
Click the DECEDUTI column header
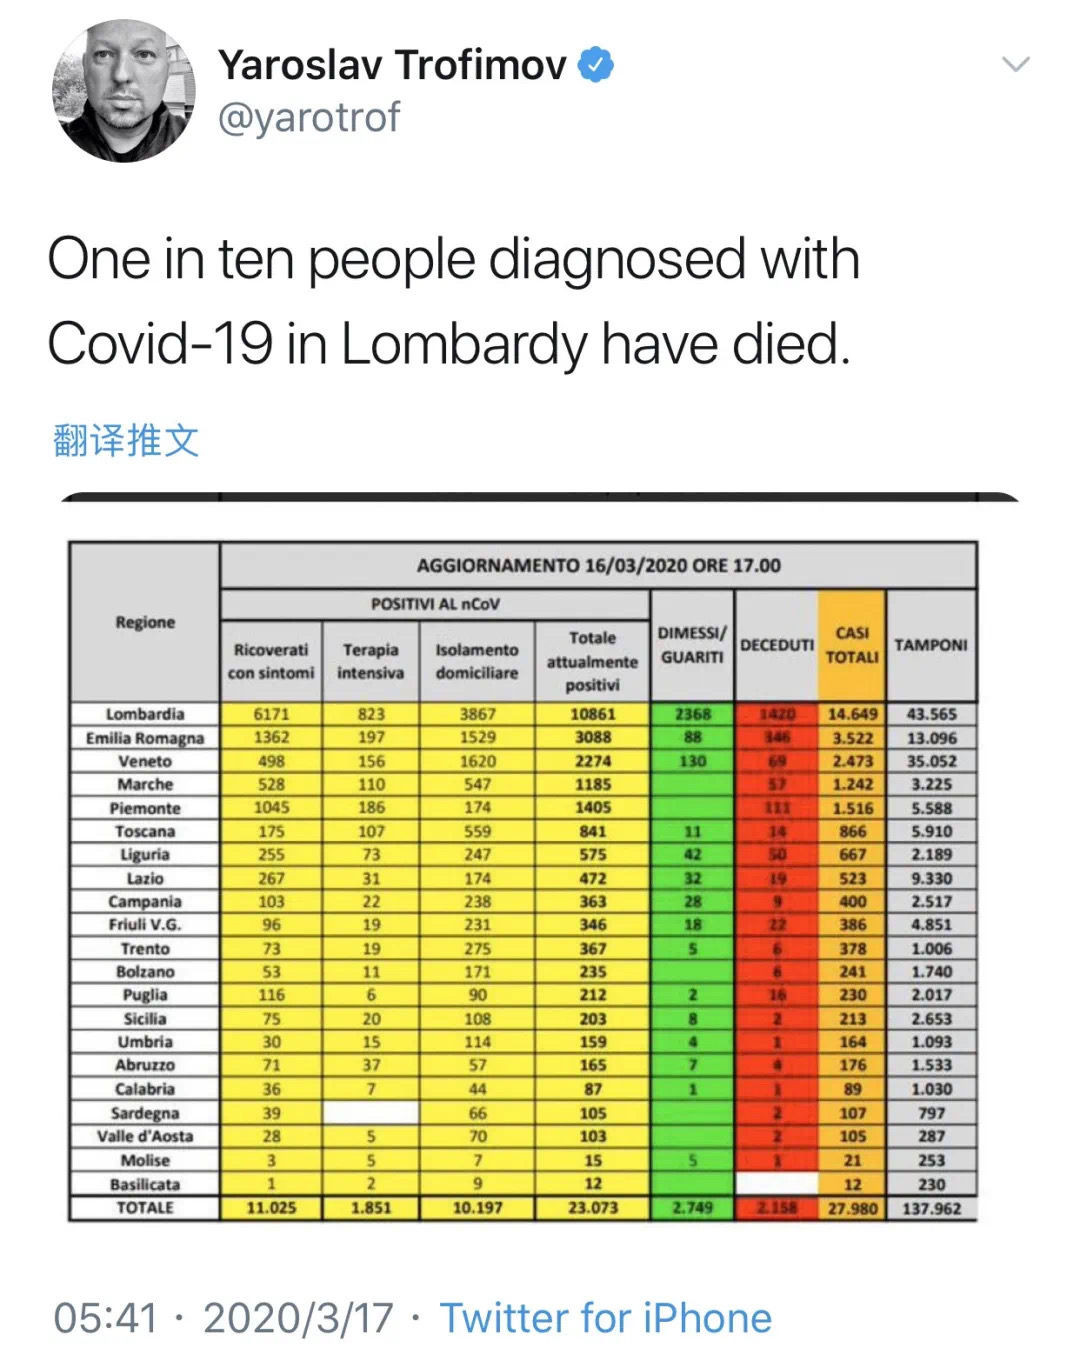[776, 645]
